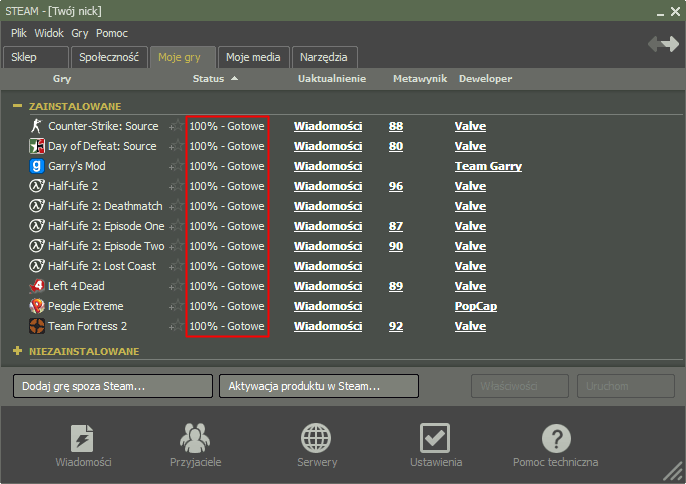The image size is (686, 484).
Task: Click the Half-Life 2: Episode Two icon
Action: [x=37, y=246]
